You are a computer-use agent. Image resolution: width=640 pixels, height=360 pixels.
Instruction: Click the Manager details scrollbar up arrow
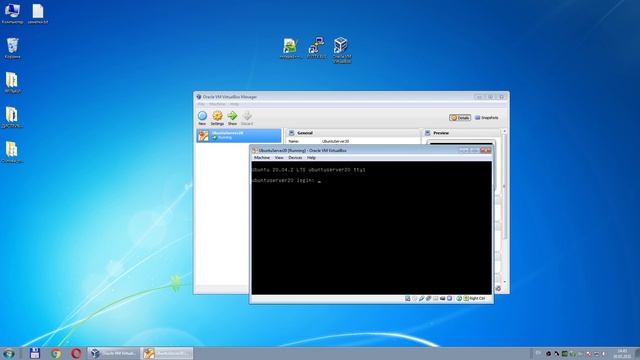click(504, 131)
